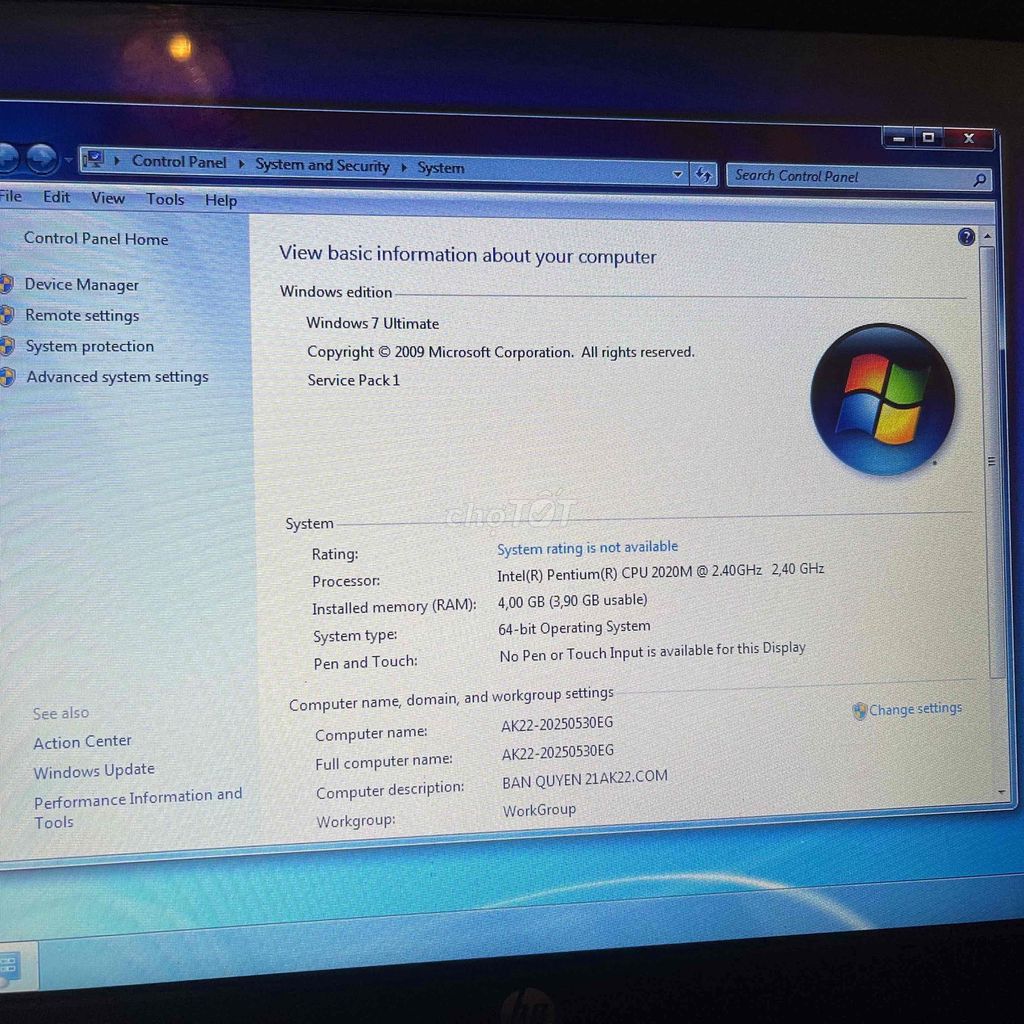Open Advanced system settings
The width and height of the screenshot is (1024, 1024).
pyautogui.click(x=118, y=377)
